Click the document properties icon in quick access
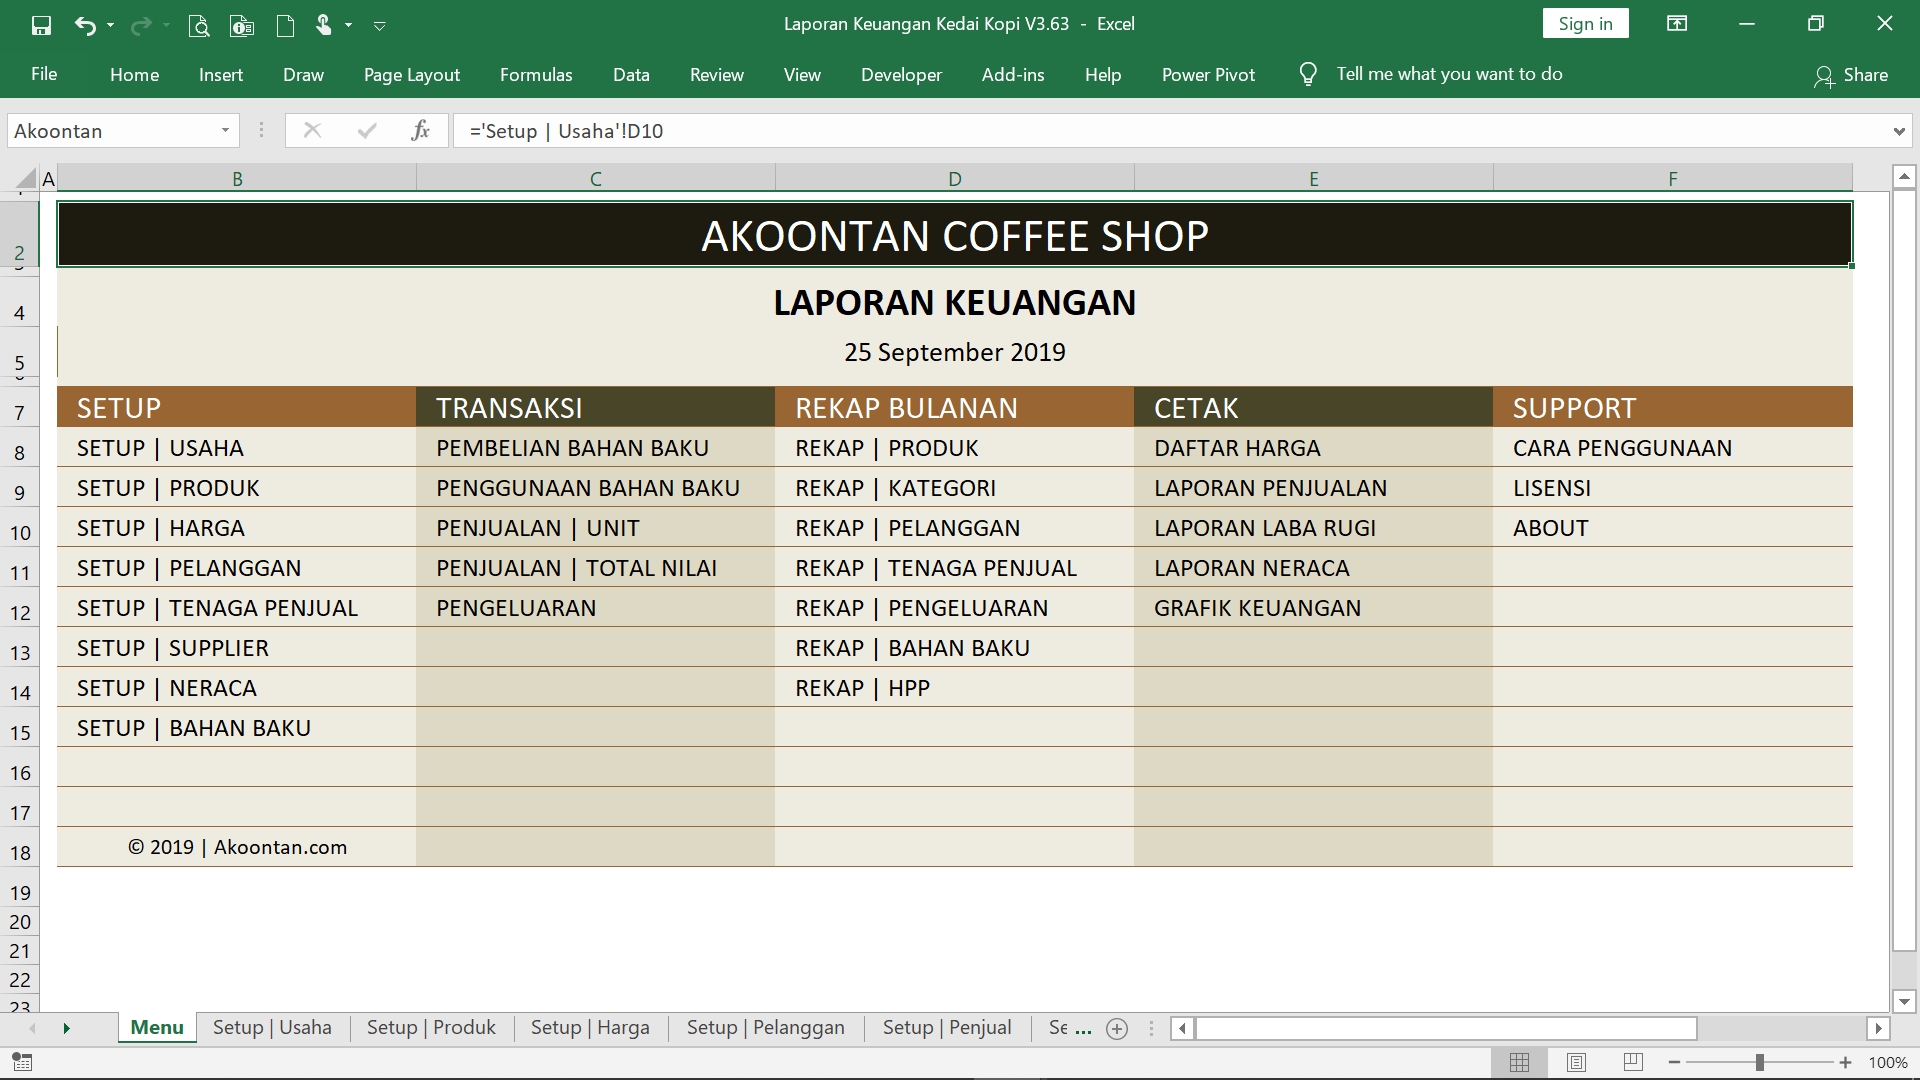The width and height of the screenshot is (1920, 1080). pyautogui.click(x=242, y=25)
